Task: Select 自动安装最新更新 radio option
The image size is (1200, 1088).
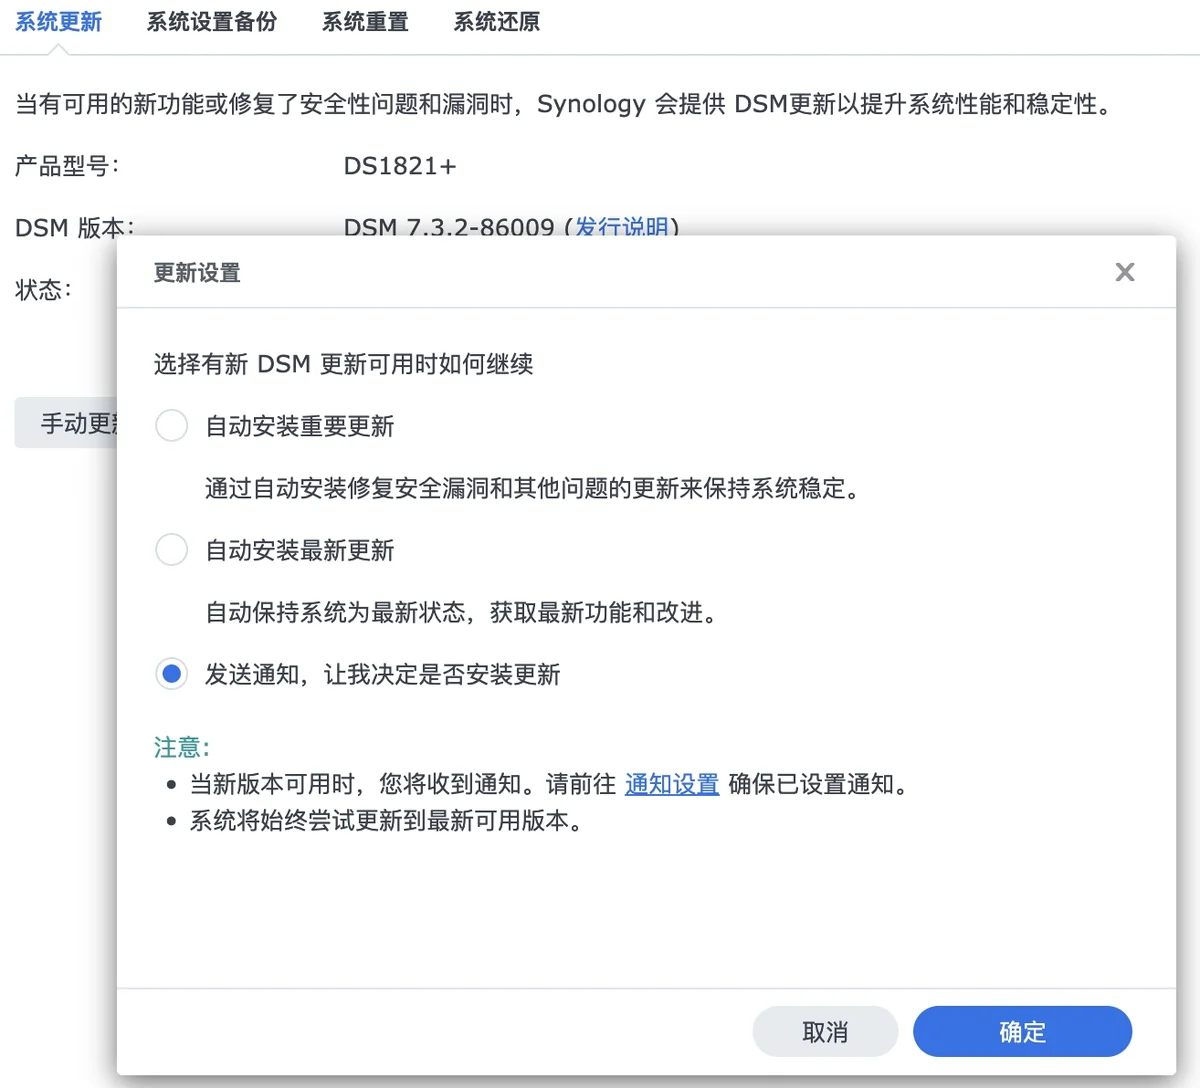Action: 172,550
